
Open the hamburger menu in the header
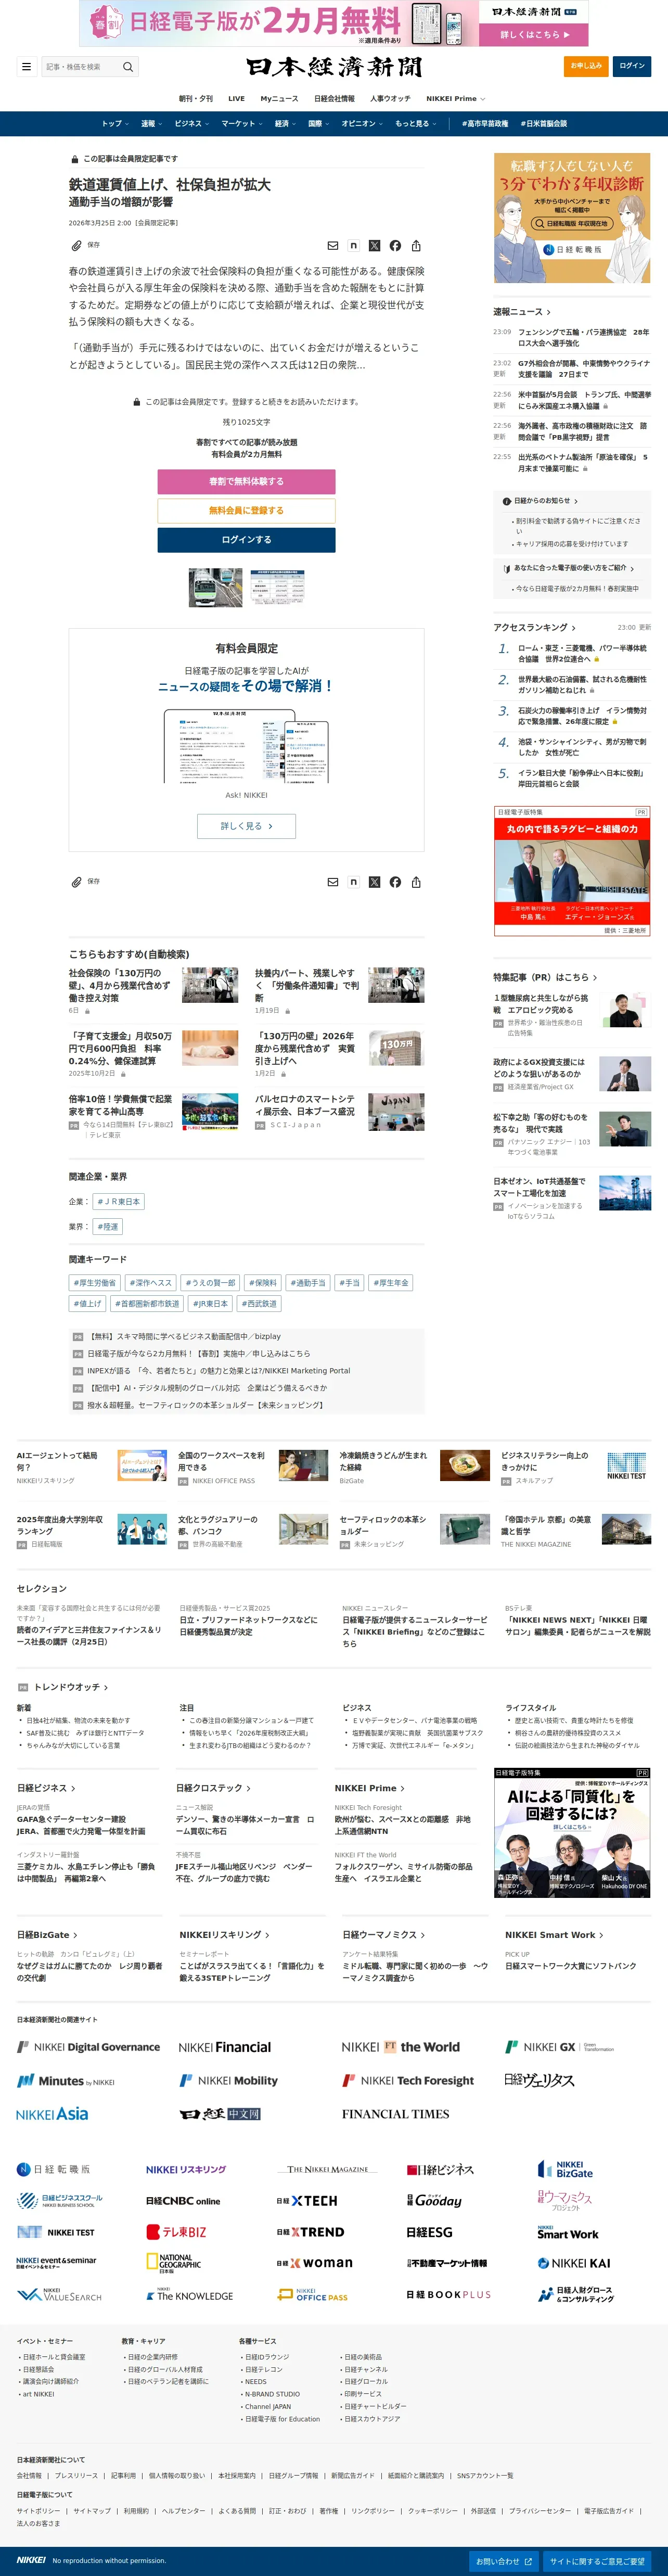coord(26,67)
